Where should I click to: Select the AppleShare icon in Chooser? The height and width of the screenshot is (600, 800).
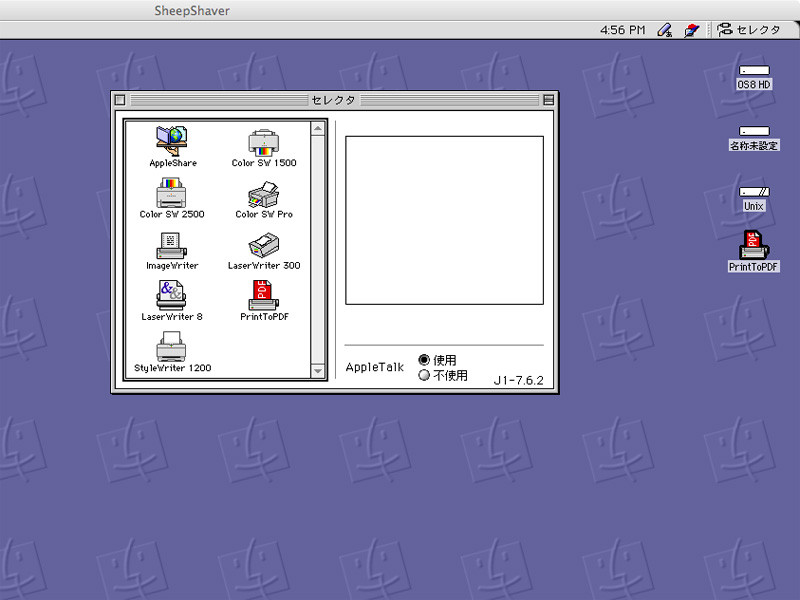pos(172,142)
